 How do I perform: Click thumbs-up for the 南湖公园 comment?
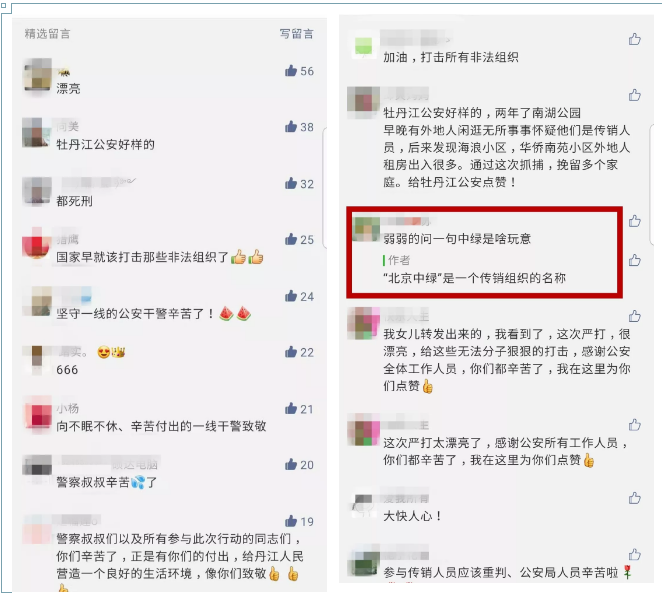(x=635, y=95)
